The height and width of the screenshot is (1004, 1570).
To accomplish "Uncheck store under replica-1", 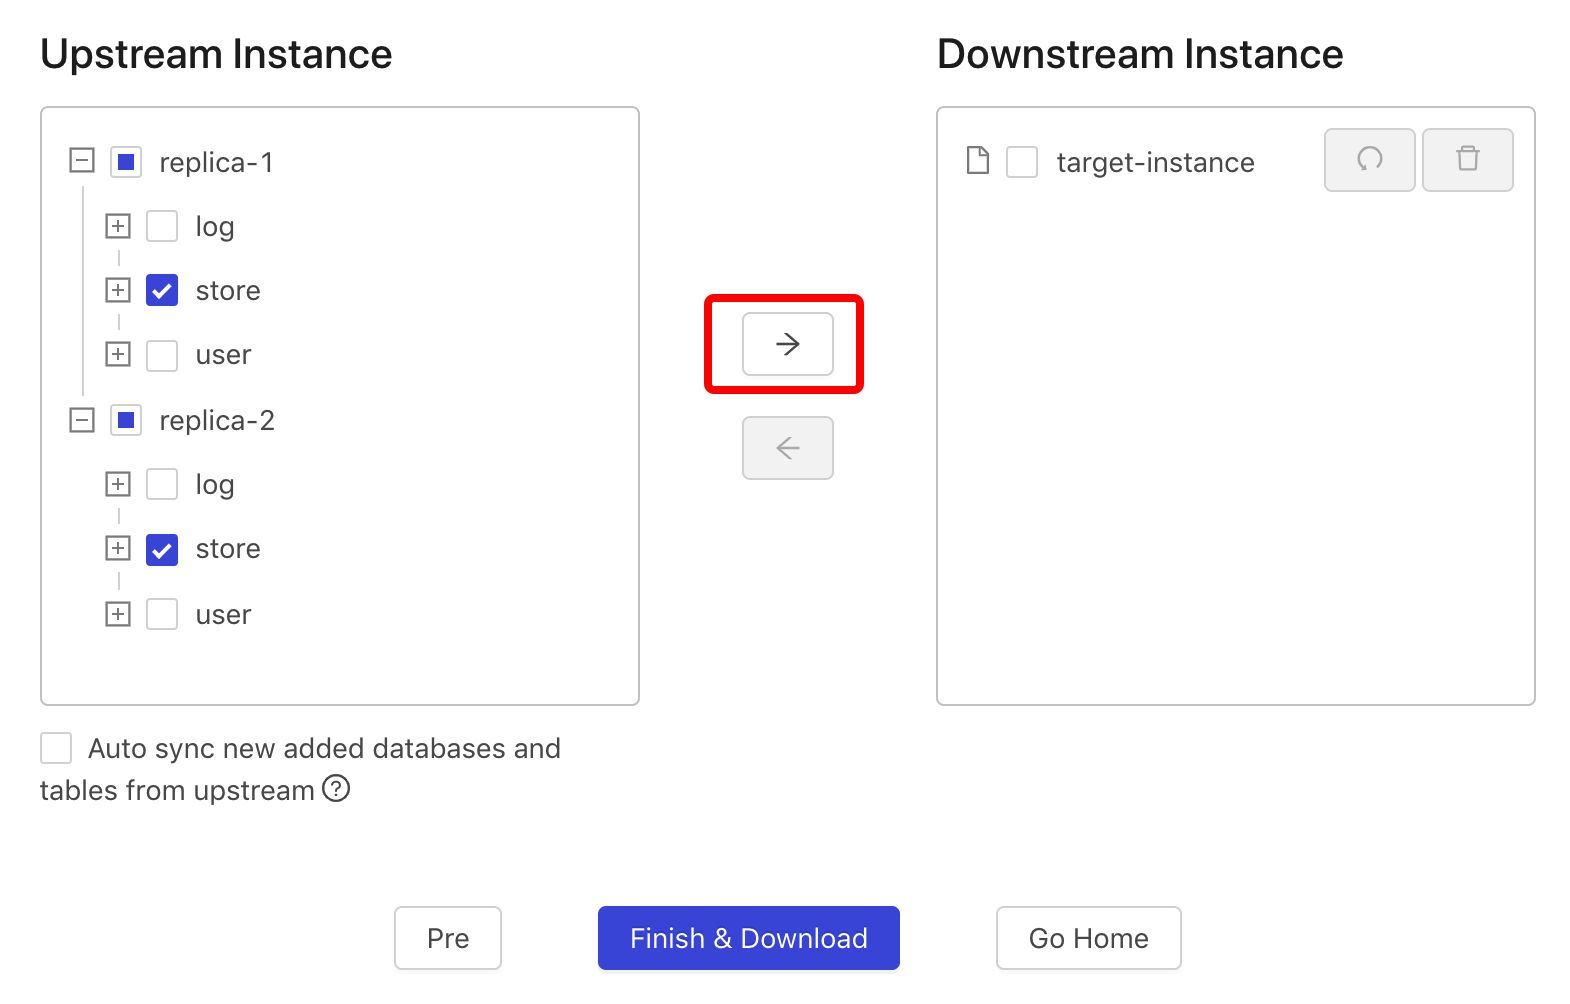I will tap(162, 290).
